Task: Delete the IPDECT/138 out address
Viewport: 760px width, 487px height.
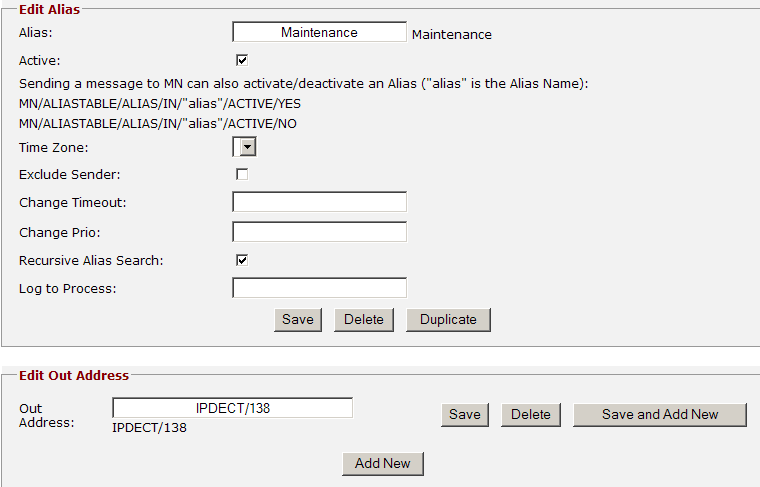Action: tap(531, 415)
